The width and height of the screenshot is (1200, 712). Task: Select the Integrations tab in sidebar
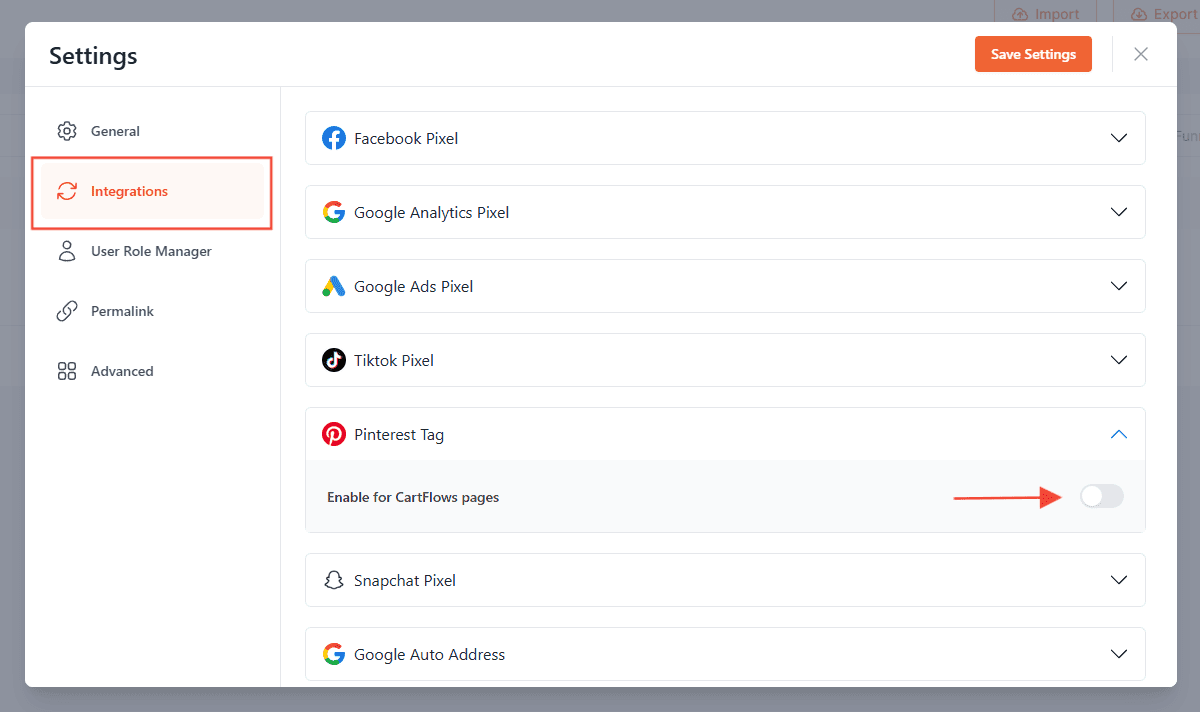pyautogui.click(x=129, y=191)
